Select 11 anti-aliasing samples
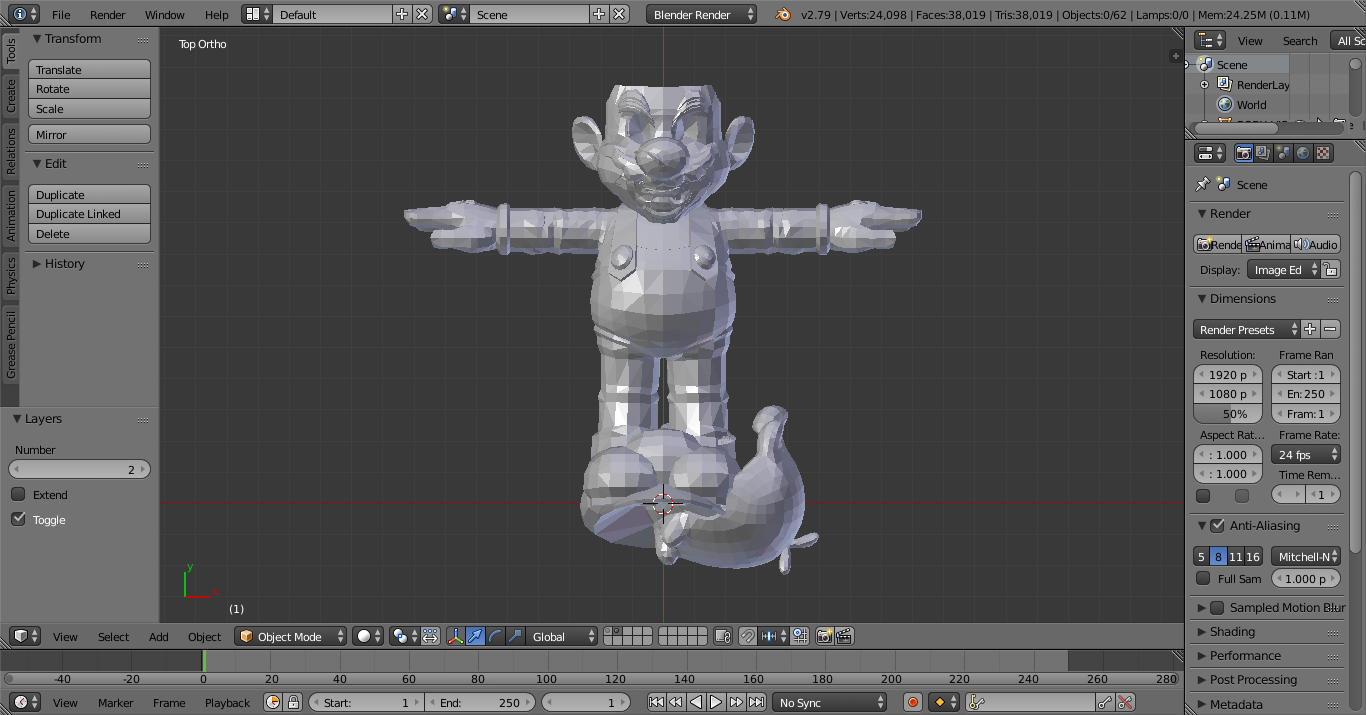 click(1235, 557)
